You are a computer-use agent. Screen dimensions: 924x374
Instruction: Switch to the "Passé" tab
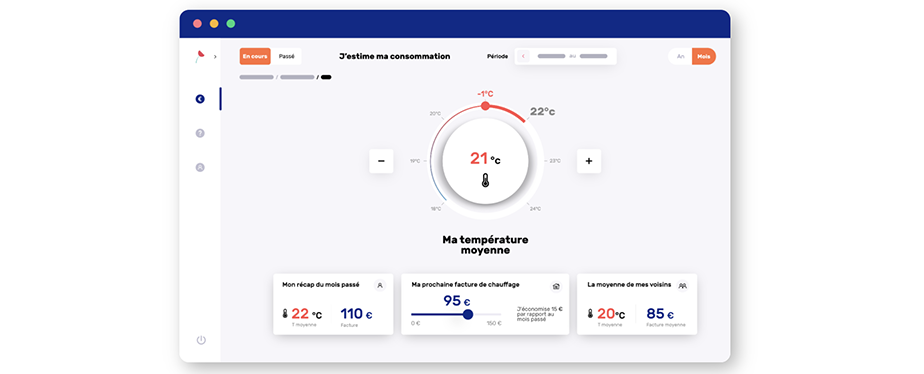286,57
